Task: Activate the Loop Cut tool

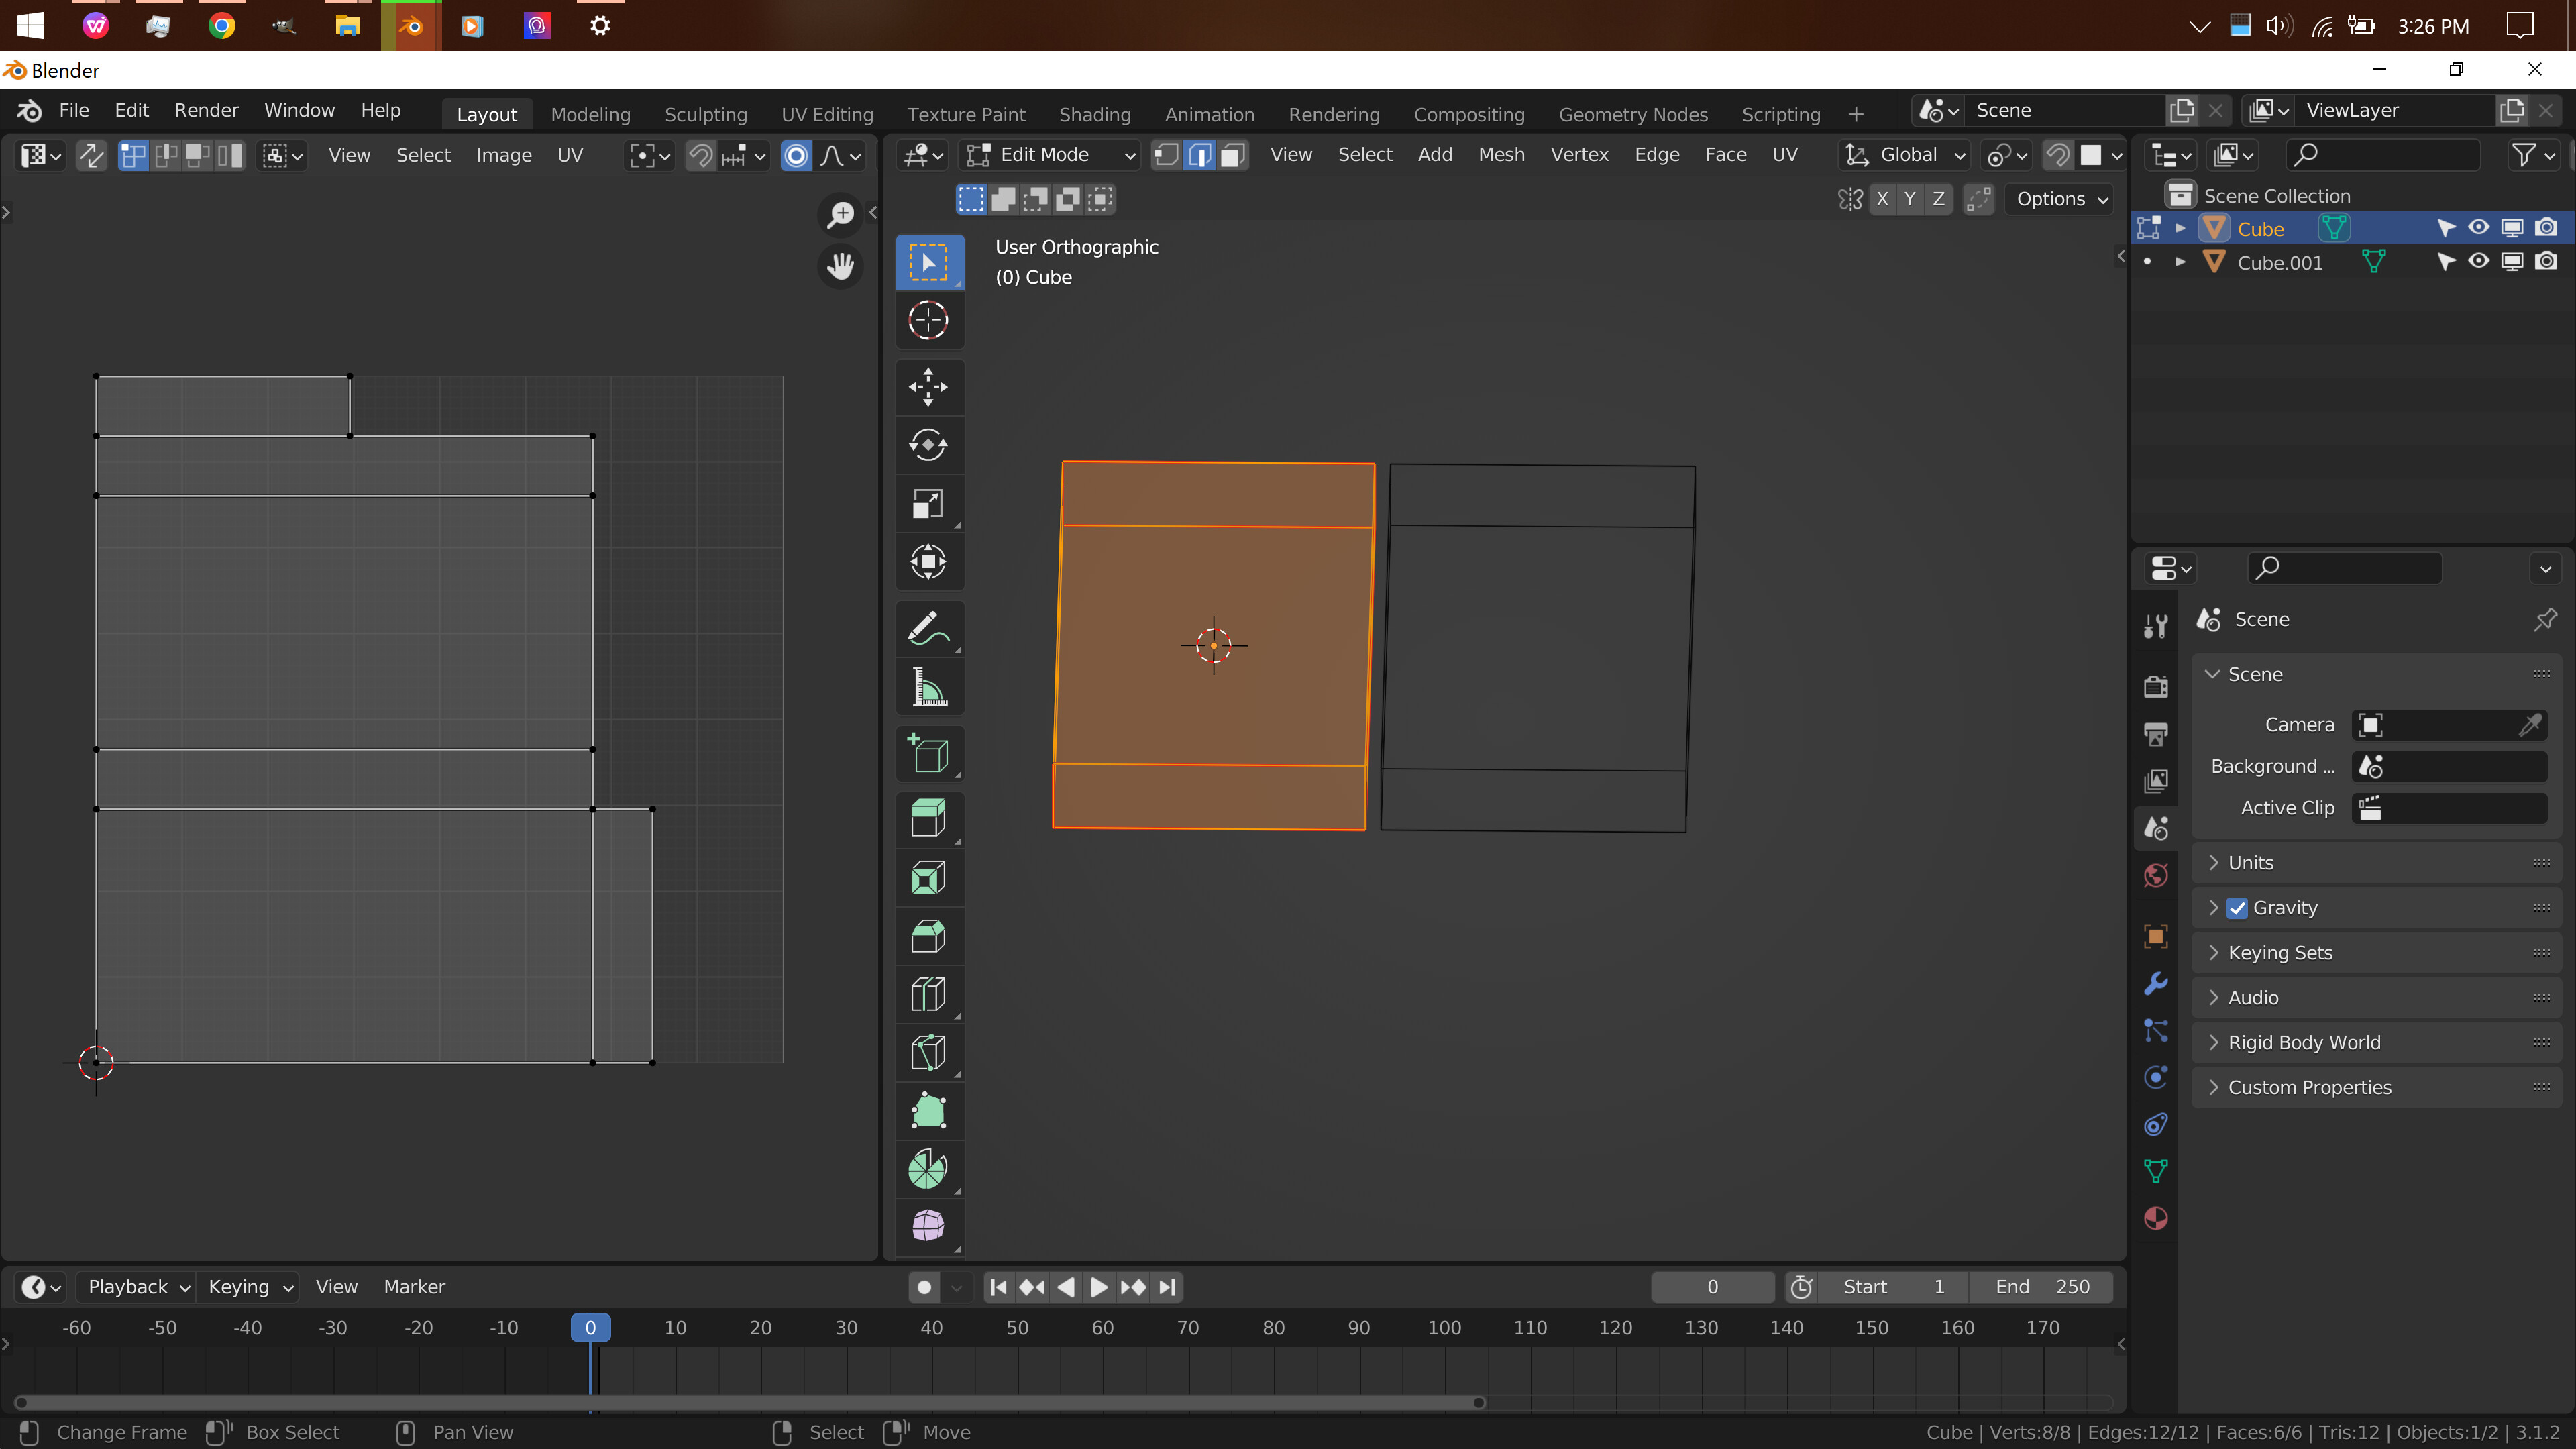Action: pos(928,994)
